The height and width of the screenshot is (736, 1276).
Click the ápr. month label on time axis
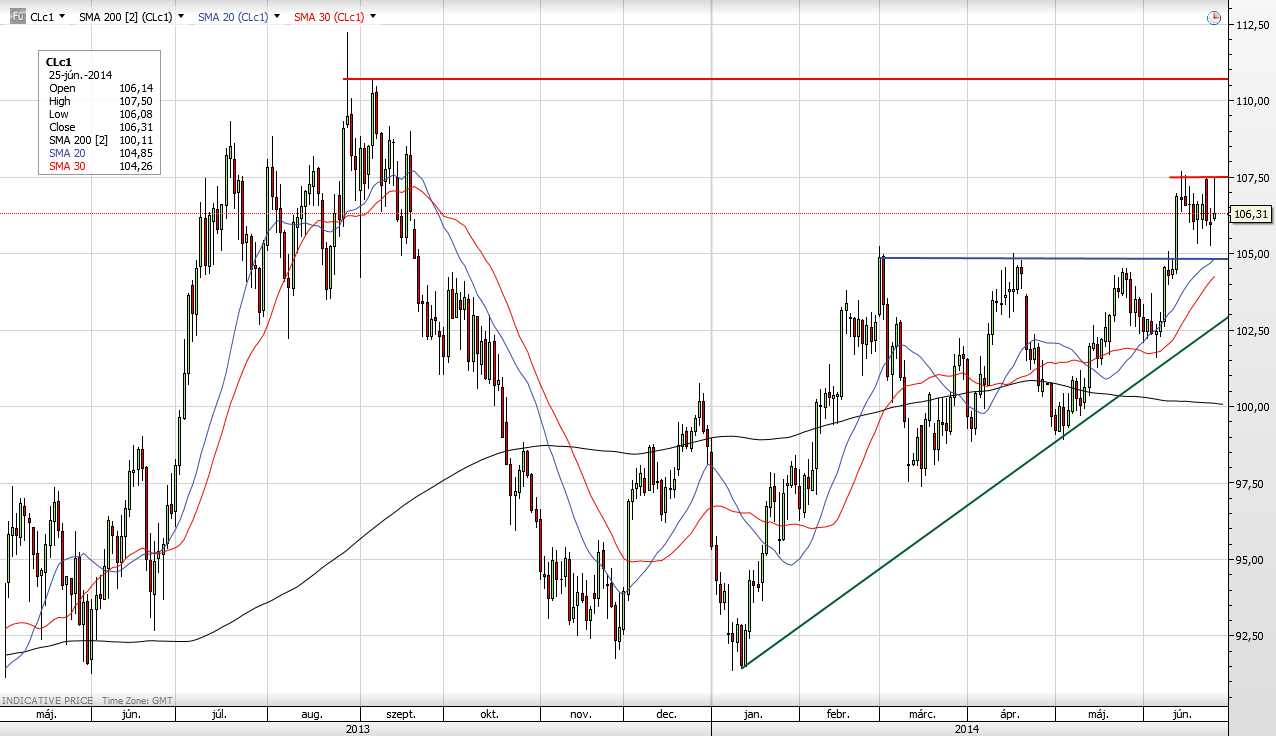1010,715
